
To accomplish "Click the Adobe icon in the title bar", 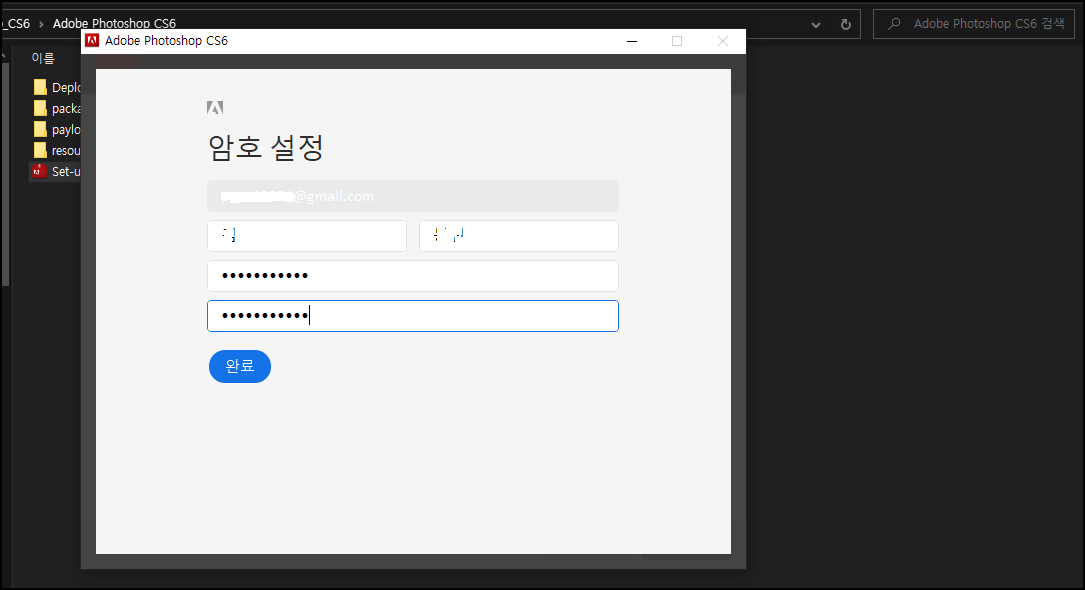I will point(92,41).
